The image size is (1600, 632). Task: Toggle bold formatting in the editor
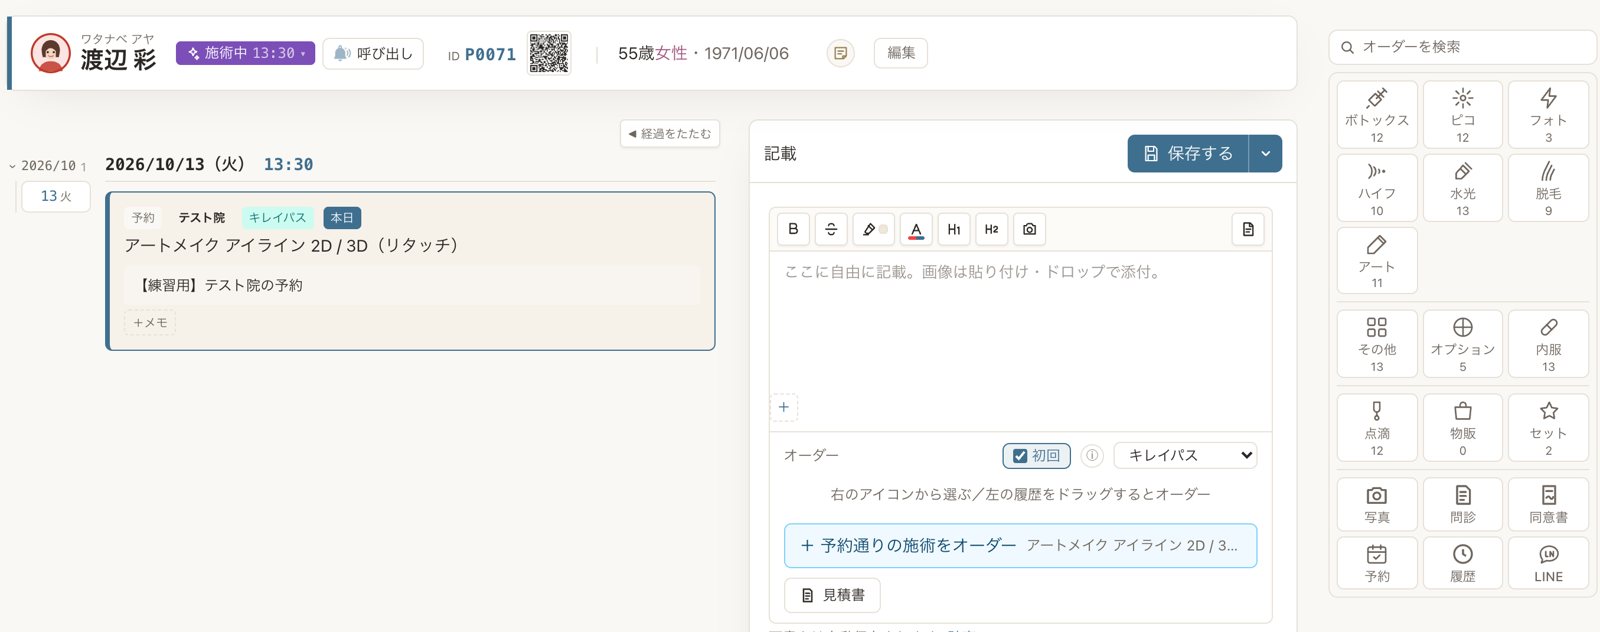(x=794, y=229)
